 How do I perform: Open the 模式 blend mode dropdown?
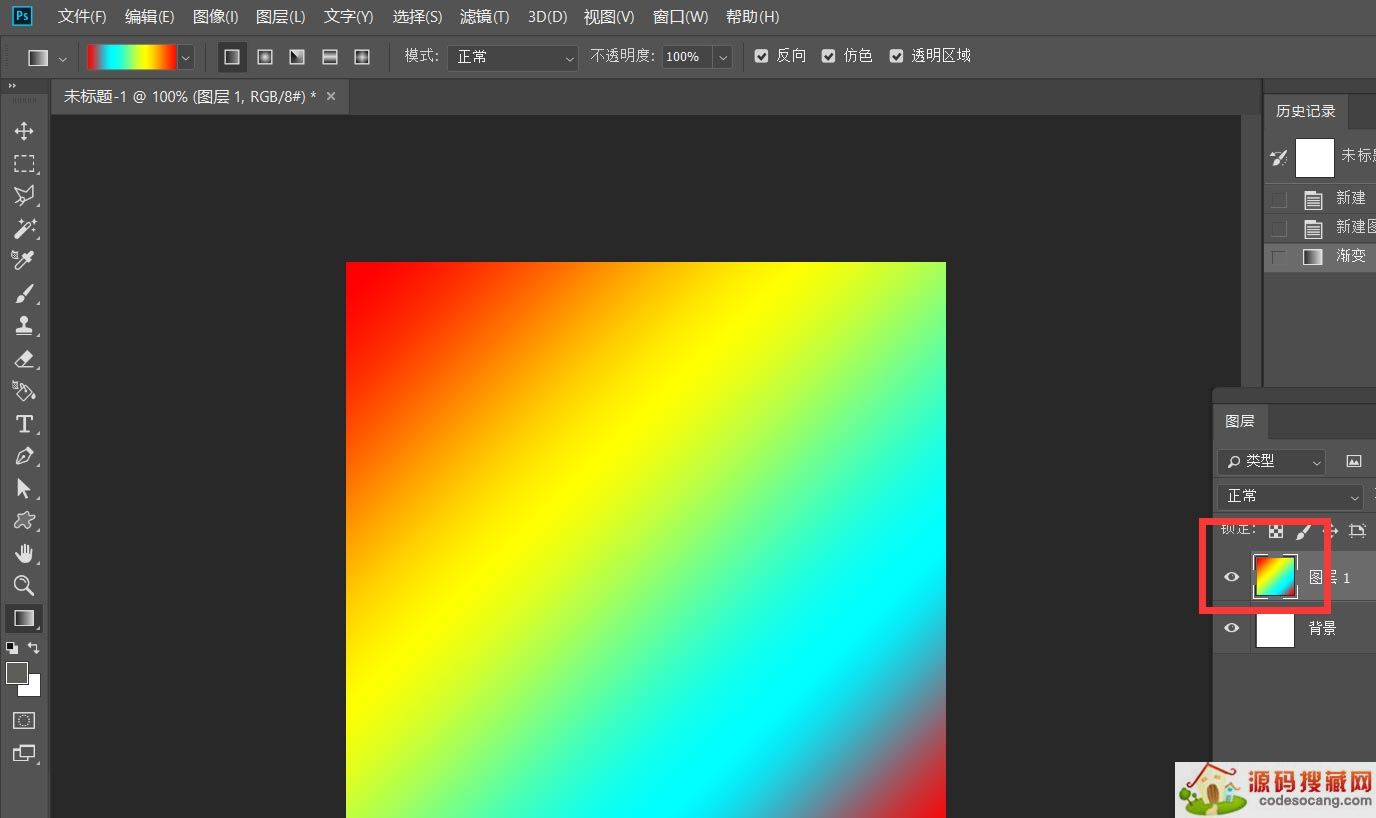click(512, 57)
